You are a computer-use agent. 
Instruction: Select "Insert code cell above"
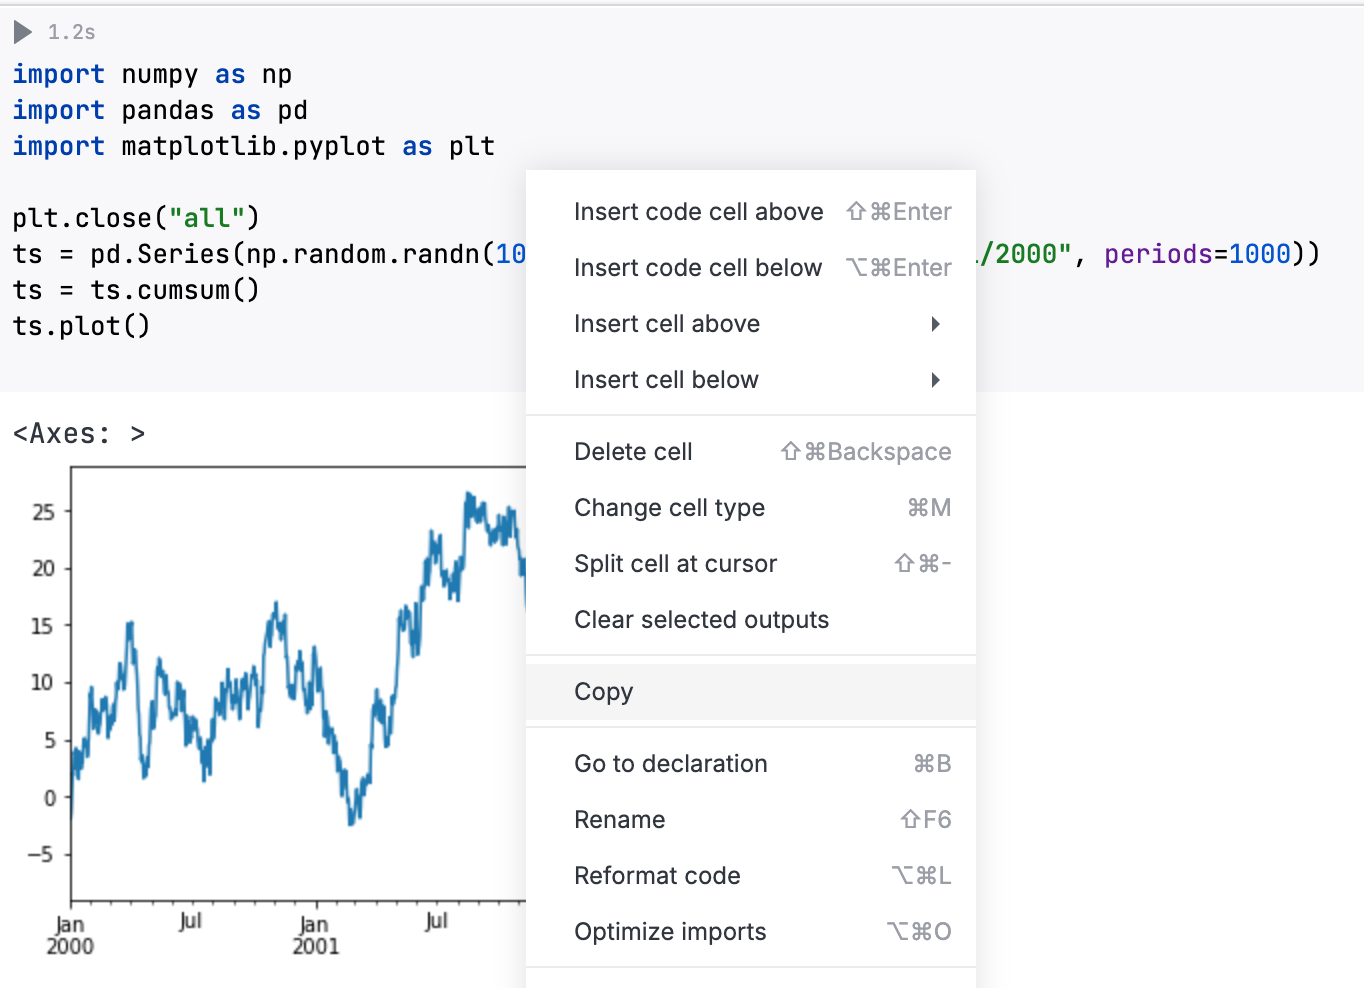pos(698,211)
